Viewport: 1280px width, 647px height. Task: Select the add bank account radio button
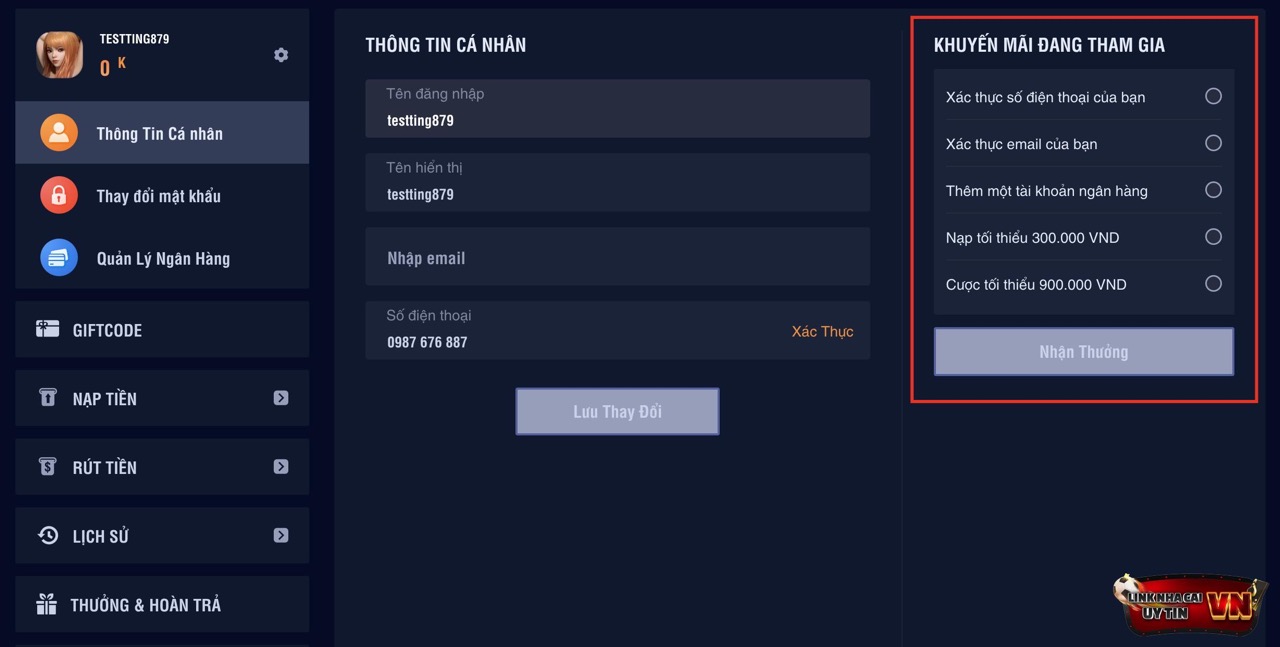tap(1213, 190)
